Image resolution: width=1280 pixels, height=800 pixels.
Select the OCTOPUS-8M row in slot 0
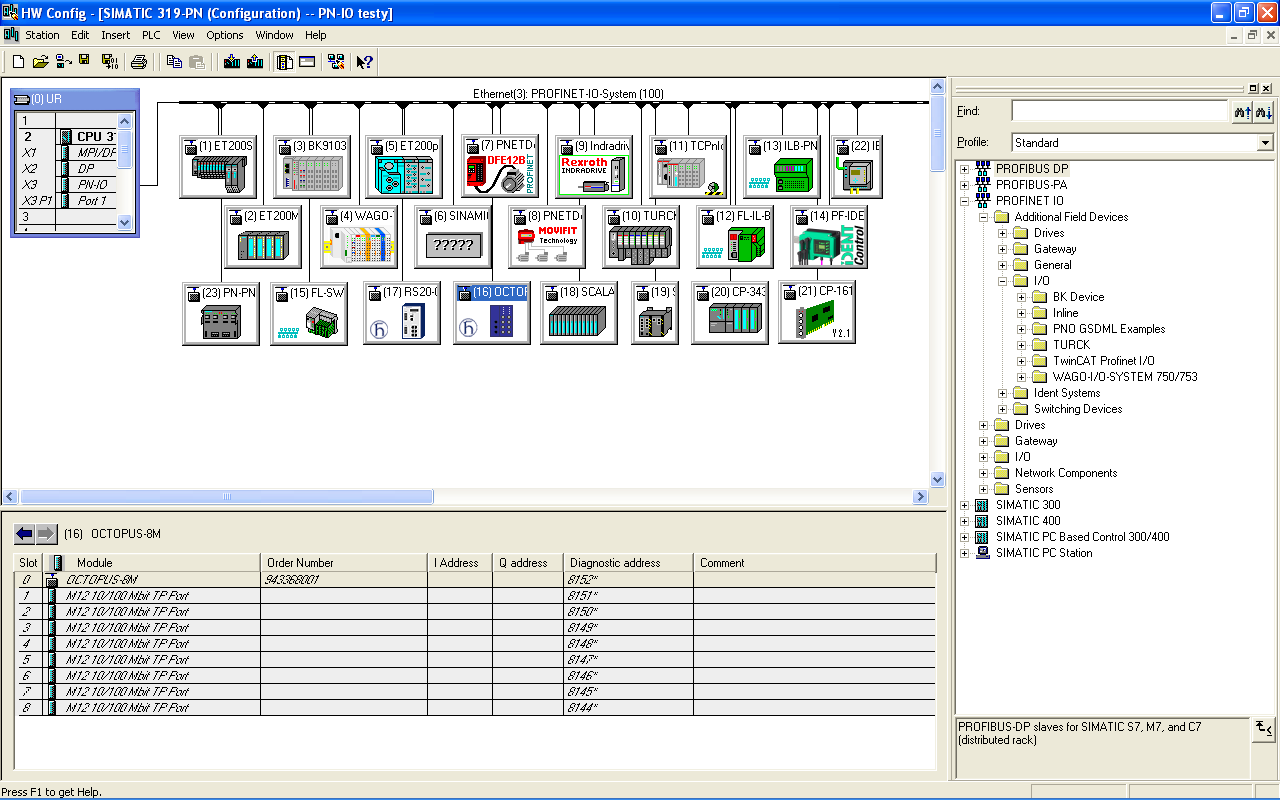pos(476,579)
